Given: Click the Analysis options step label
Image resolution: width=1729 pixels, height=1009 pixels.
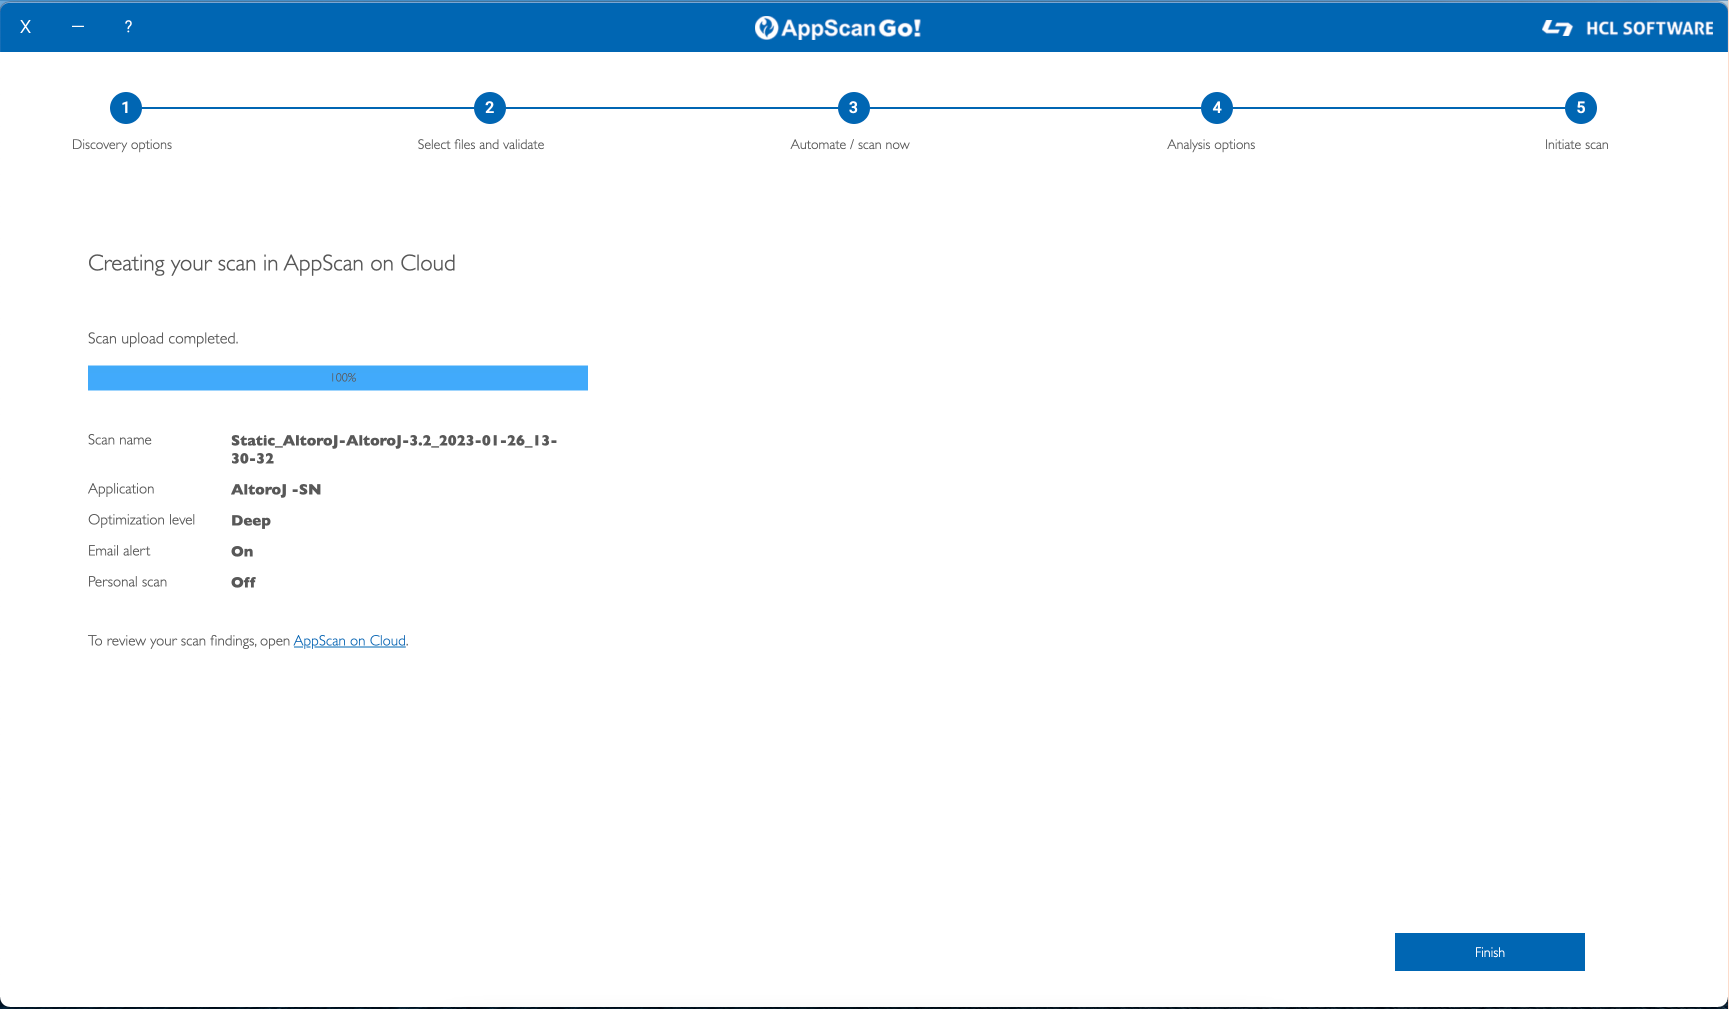Looking at the screenshot, I should point(1211,145).
